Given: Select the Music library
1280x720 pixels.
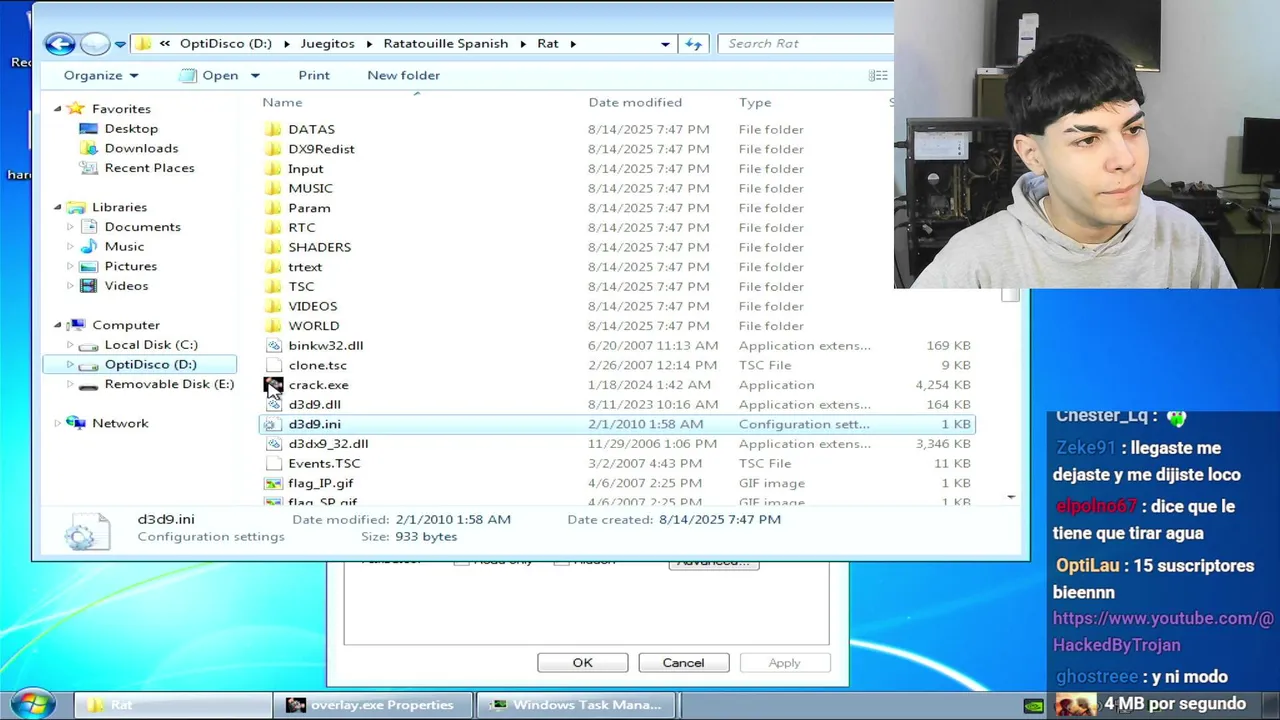Looking at the screenshot, I should click(124, 246).
